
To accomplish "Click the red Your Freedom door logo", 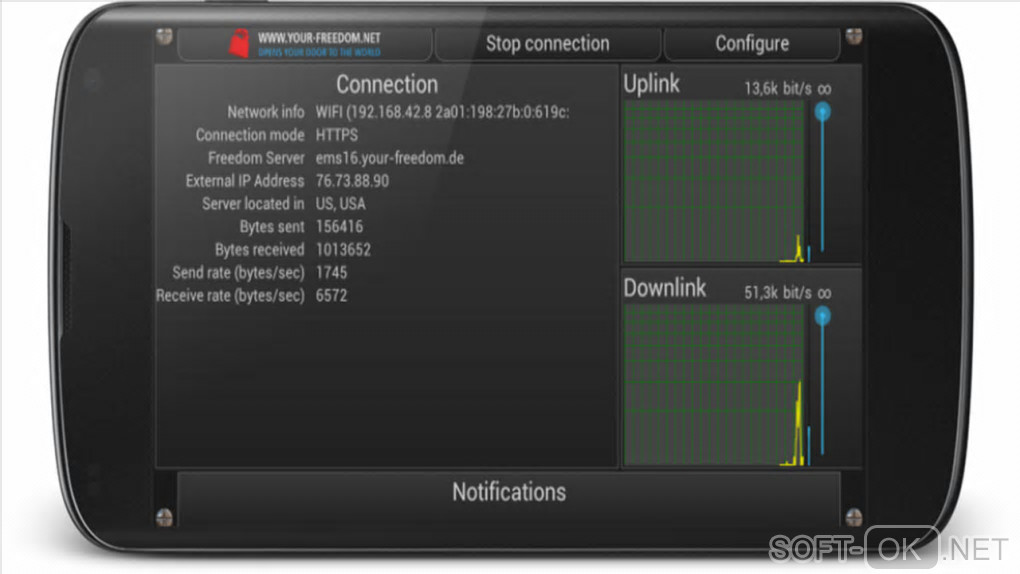I will pos(239,44).
